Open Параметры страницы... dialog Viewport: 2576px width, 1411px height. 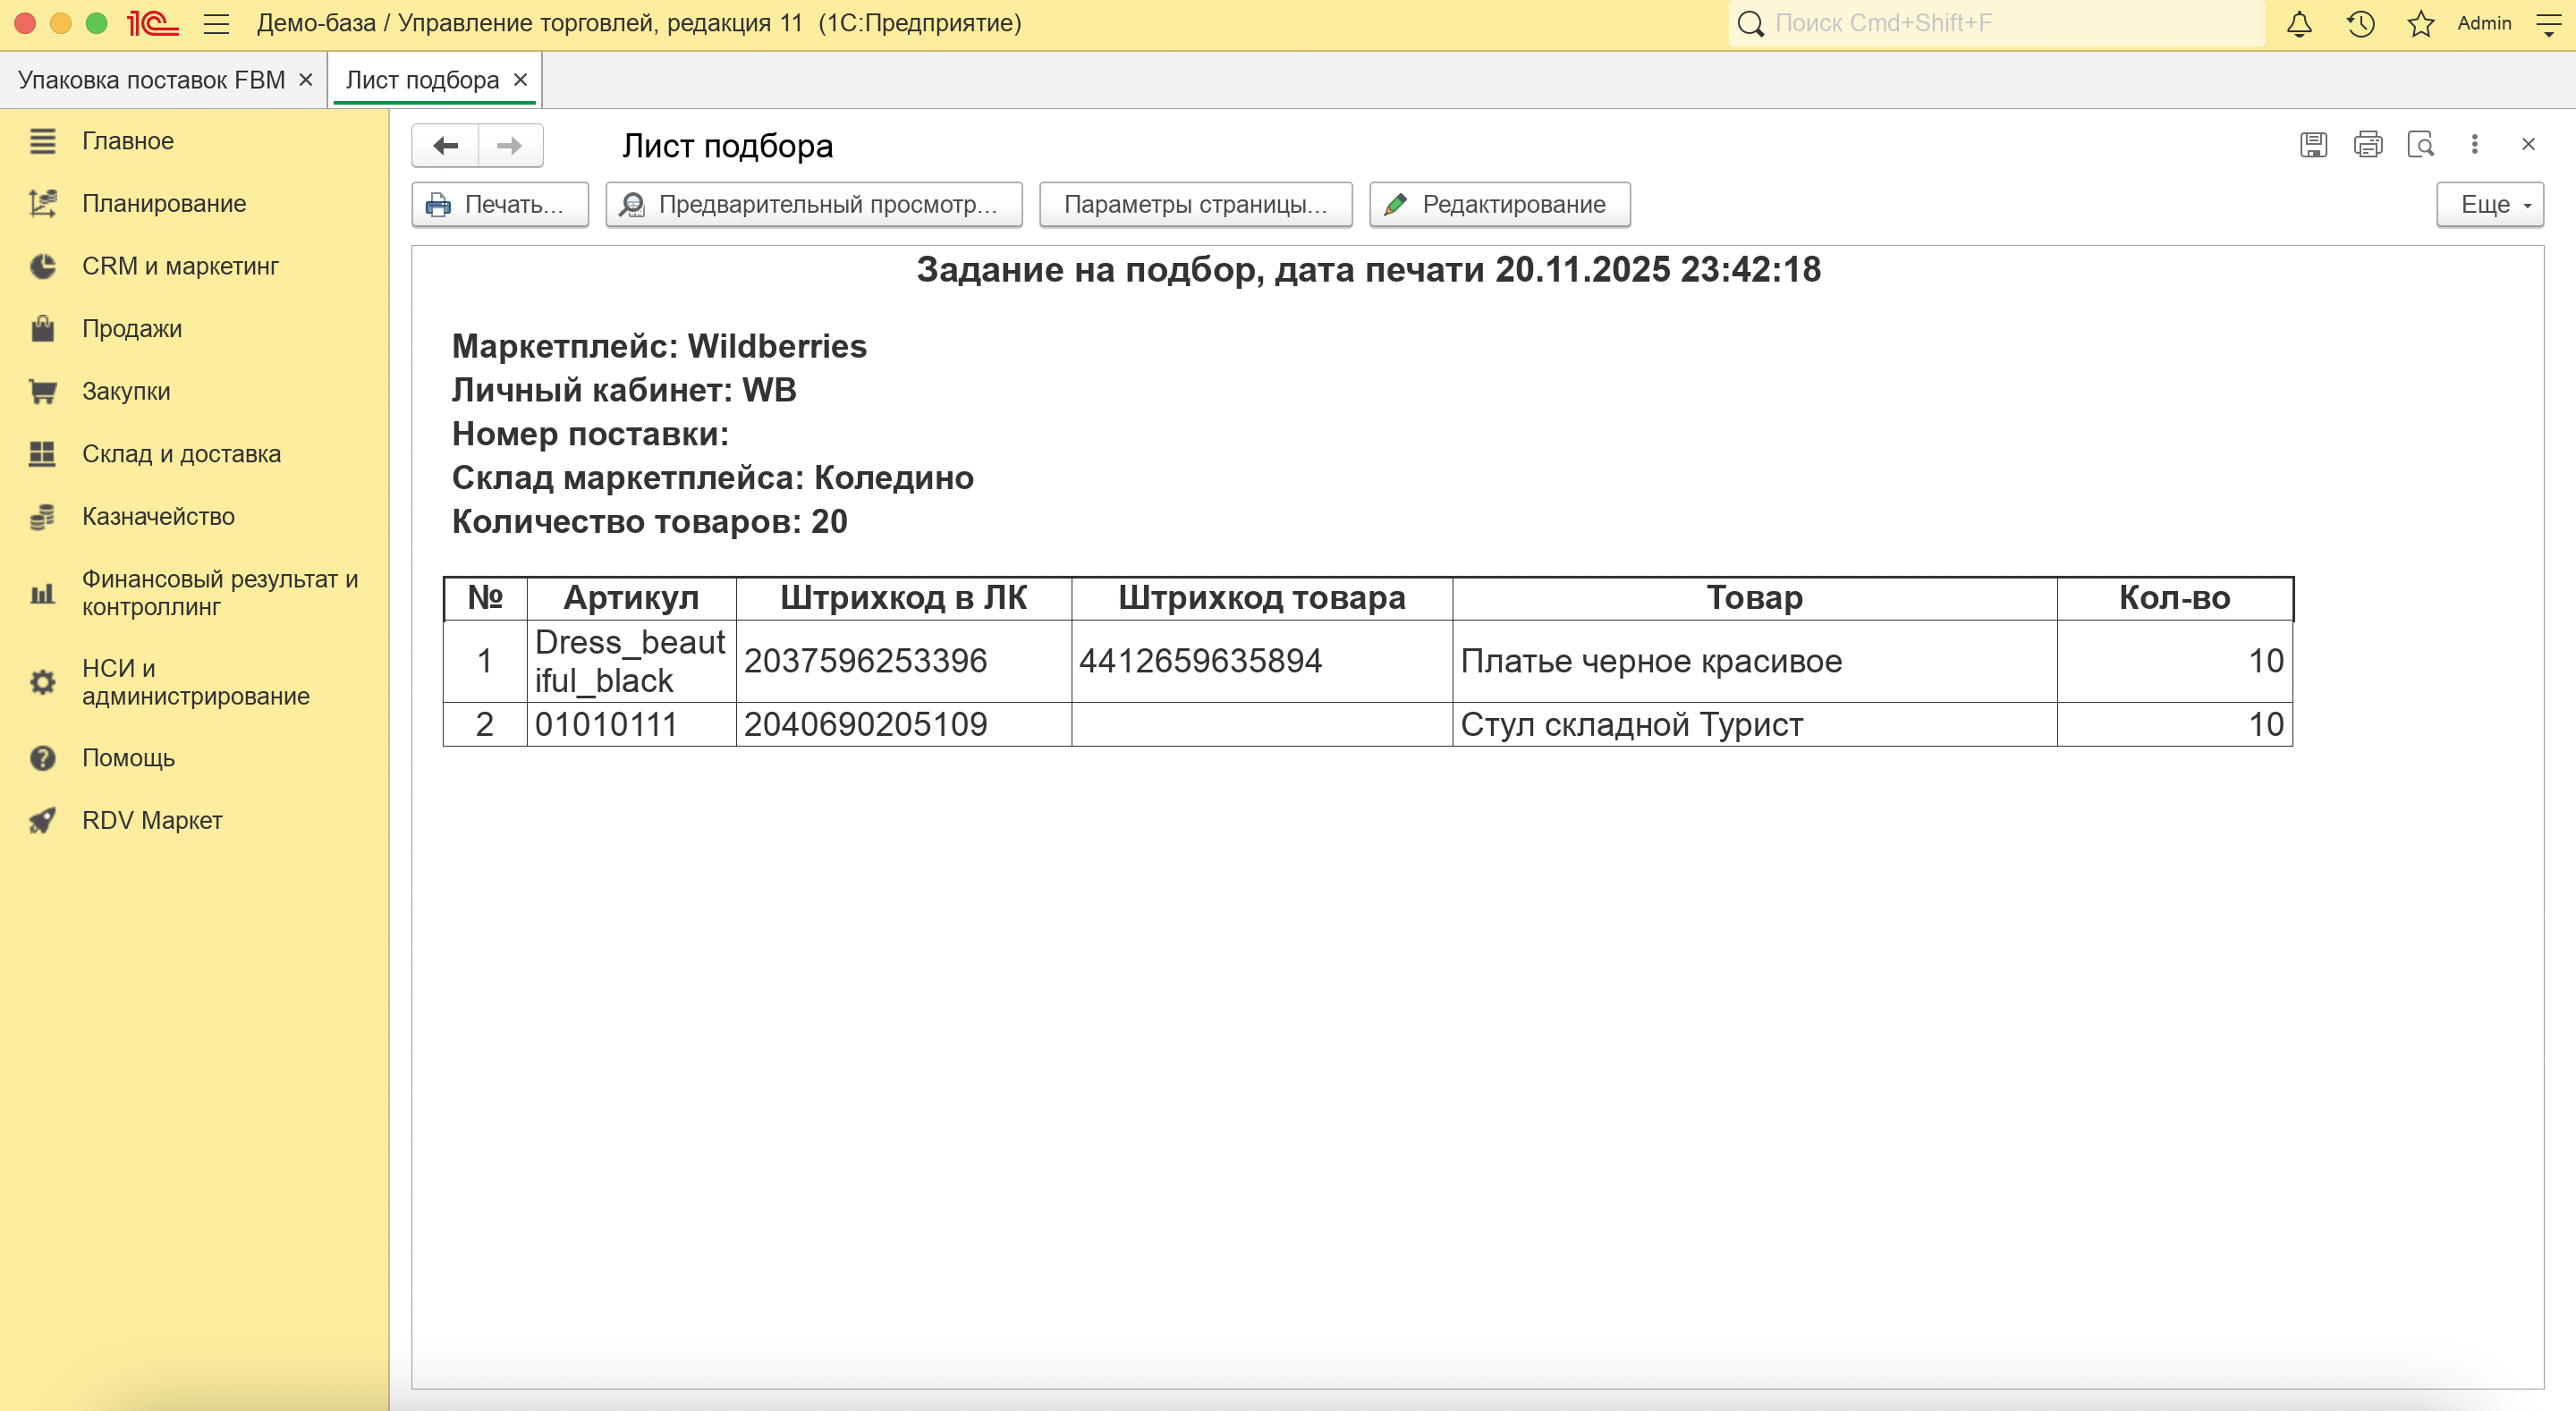(x=1195, y=204)
